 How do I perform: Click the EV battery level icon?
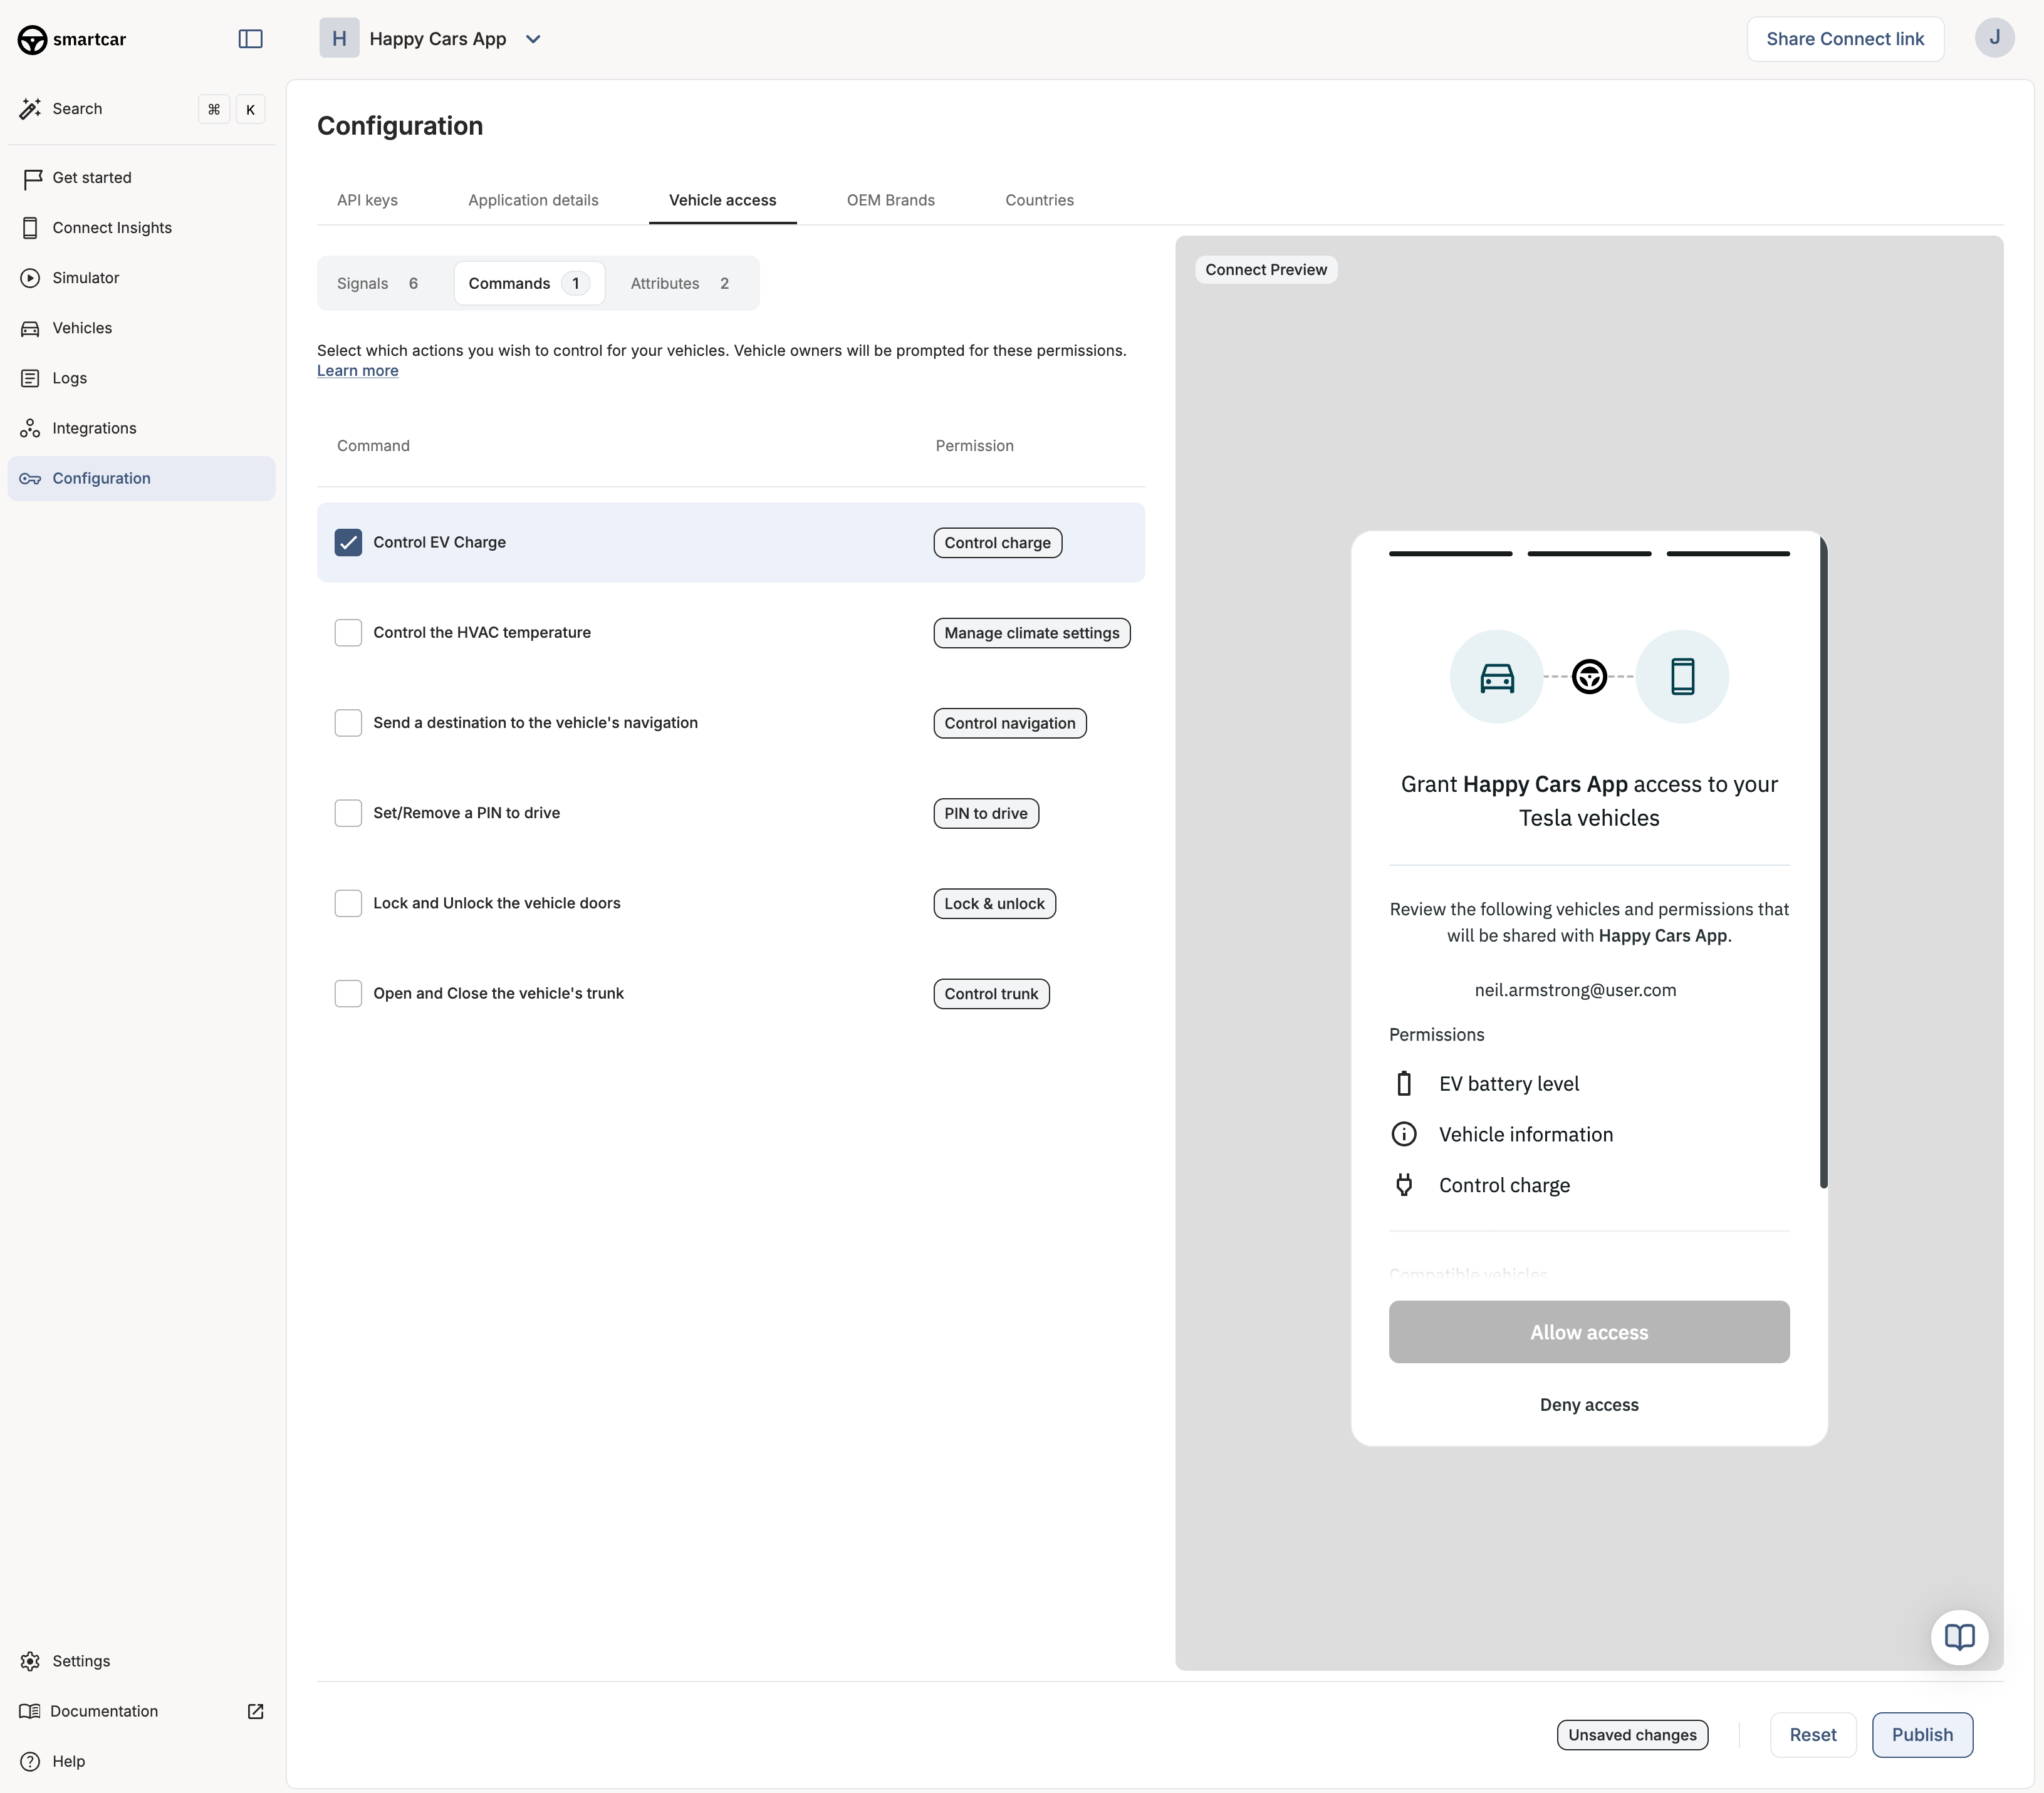(x=1404, y=1083)
